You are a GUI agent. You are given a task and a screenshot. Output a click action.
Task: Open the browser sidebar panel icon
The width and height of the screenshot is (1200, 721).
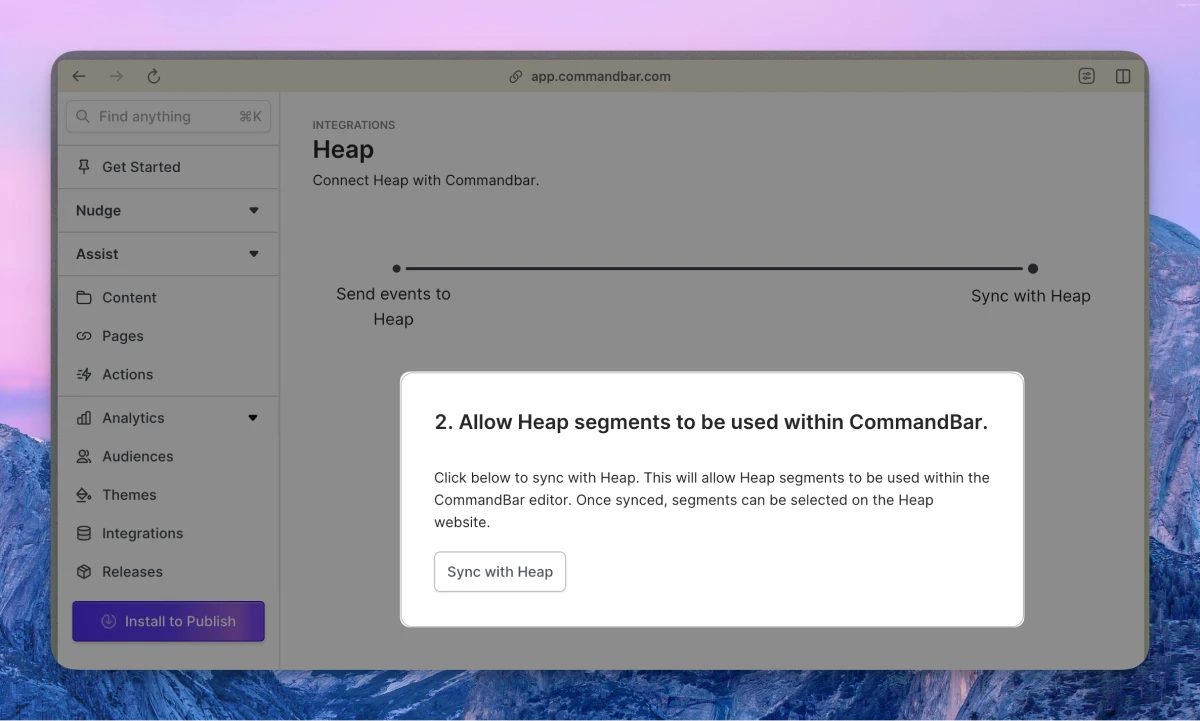pyautogui.click(x=1123, y=76)
